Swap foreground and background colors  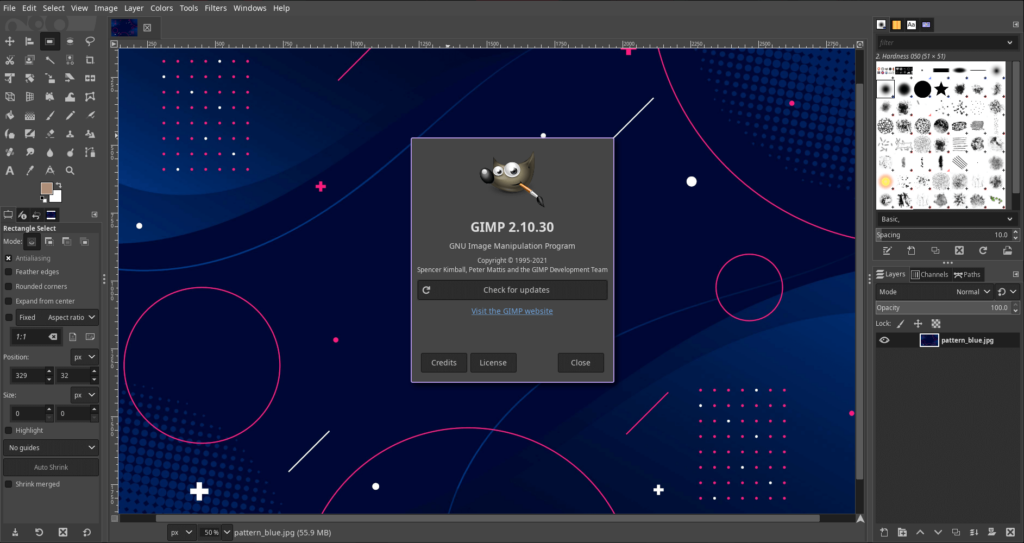(x=59, y=186)
